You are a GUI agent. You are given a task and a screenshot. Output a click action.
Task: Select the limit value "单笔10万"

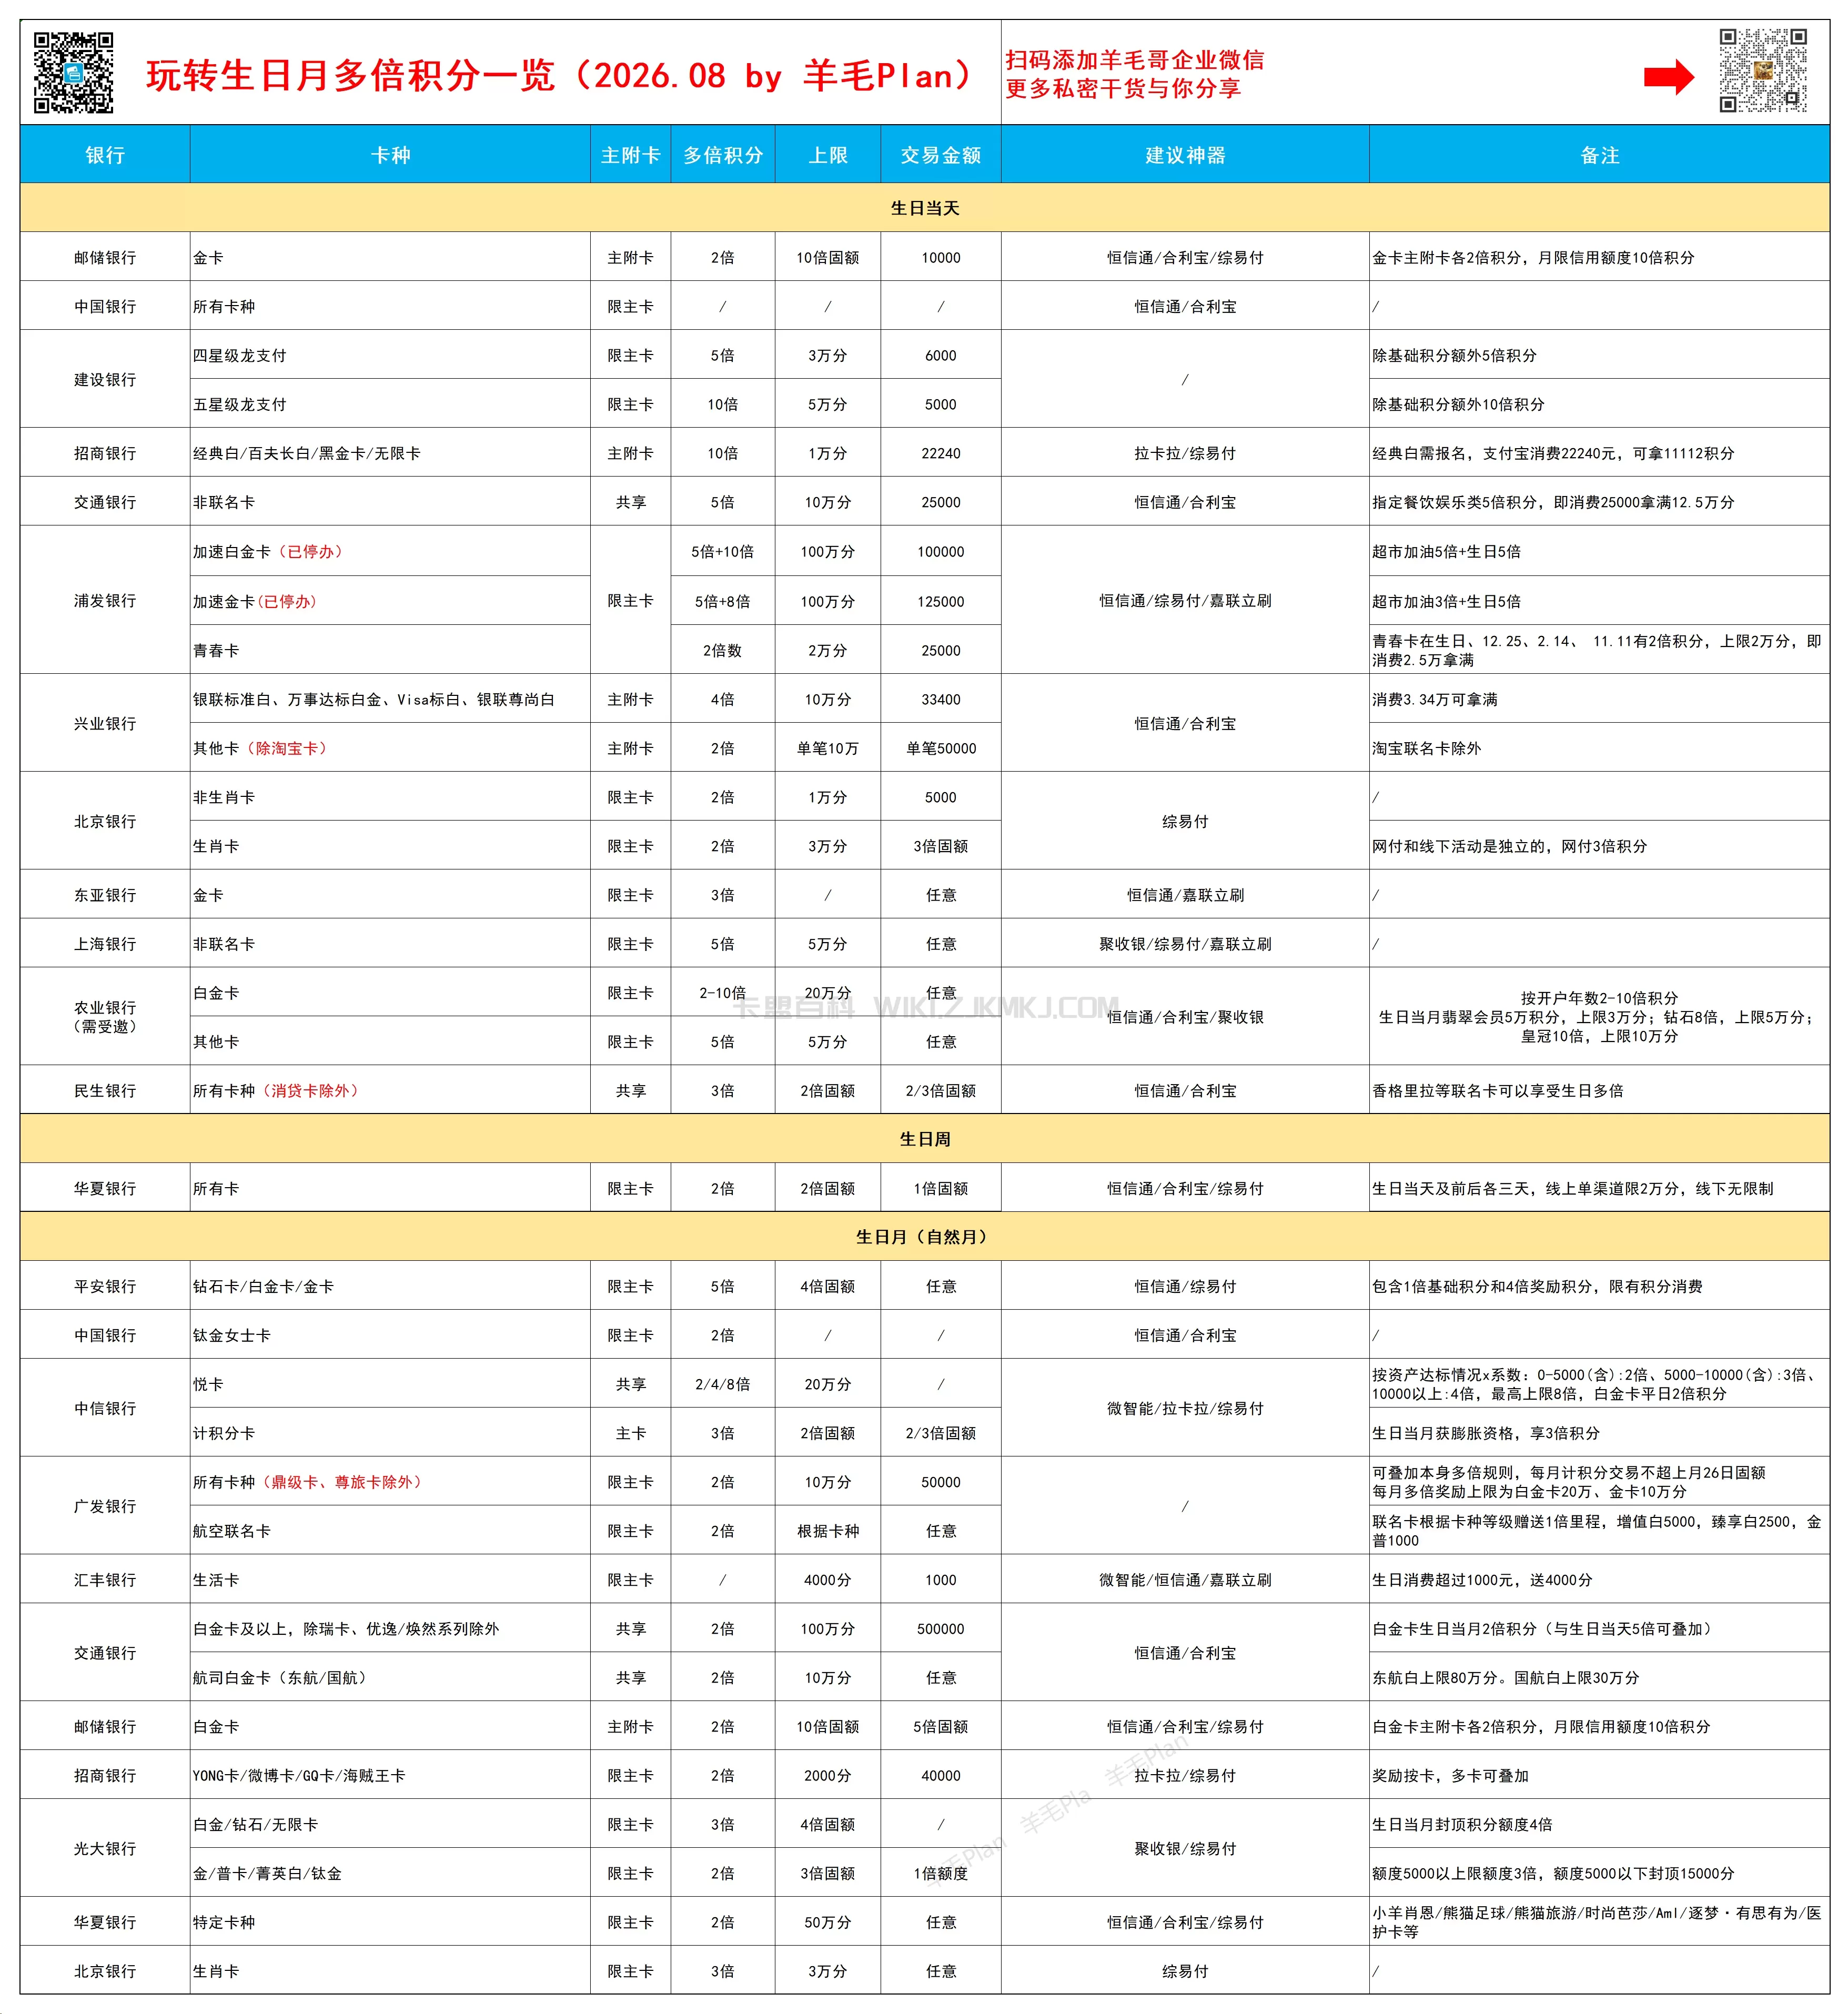pyautogui.click(x=828, y=748)
